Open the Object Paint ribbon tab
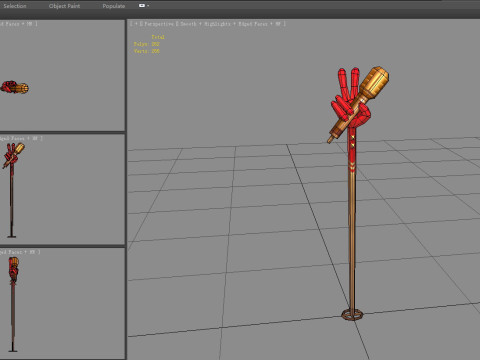 click(x=64, y=6)
